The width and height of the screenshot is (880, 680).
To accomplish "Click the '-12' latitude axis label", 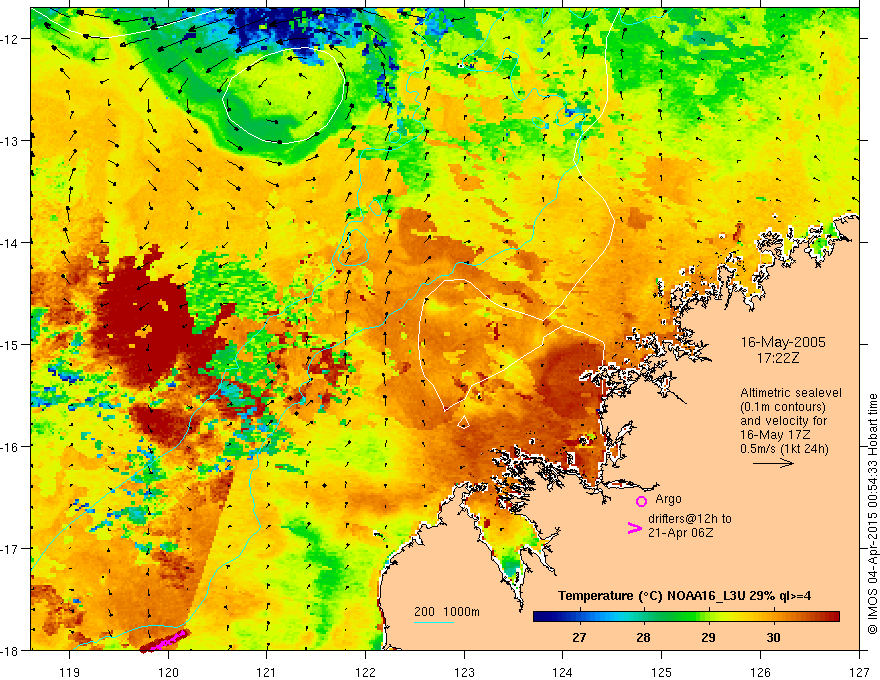I will tap(10, 39).
